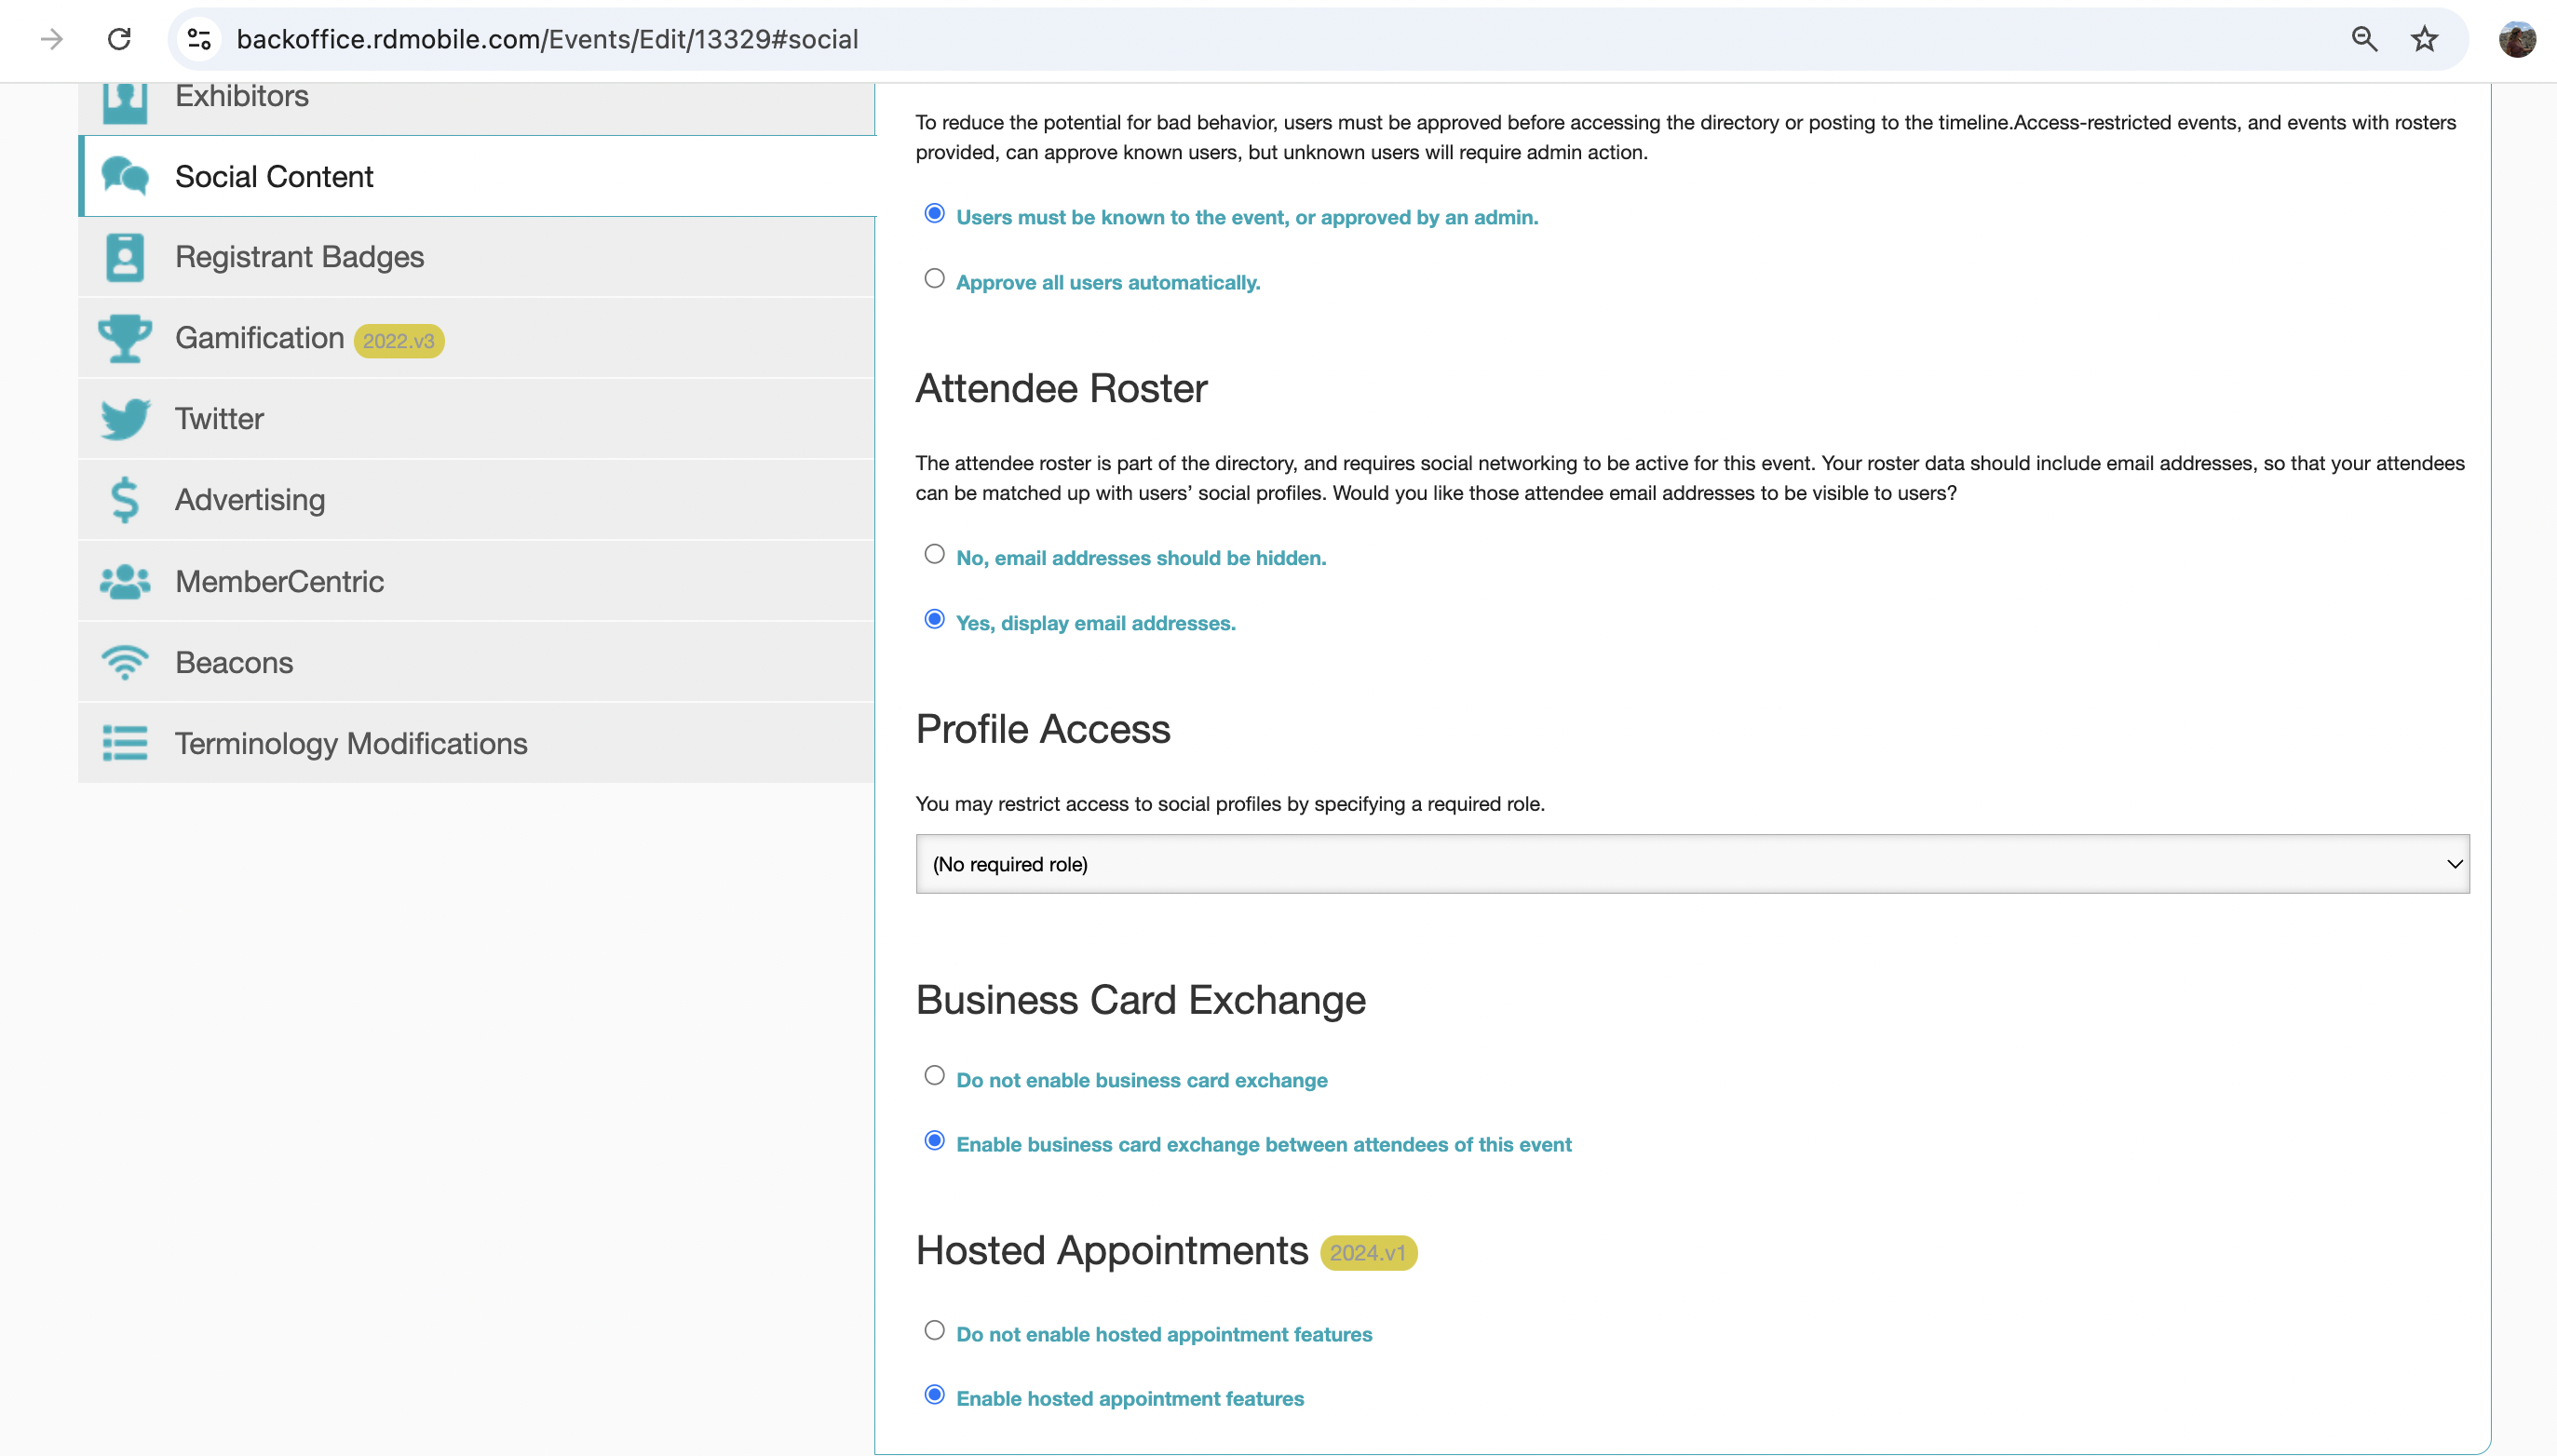Open the browser profile avatar
Viewport: 2557px width, 1456px height.
[x=2516, y=39]
